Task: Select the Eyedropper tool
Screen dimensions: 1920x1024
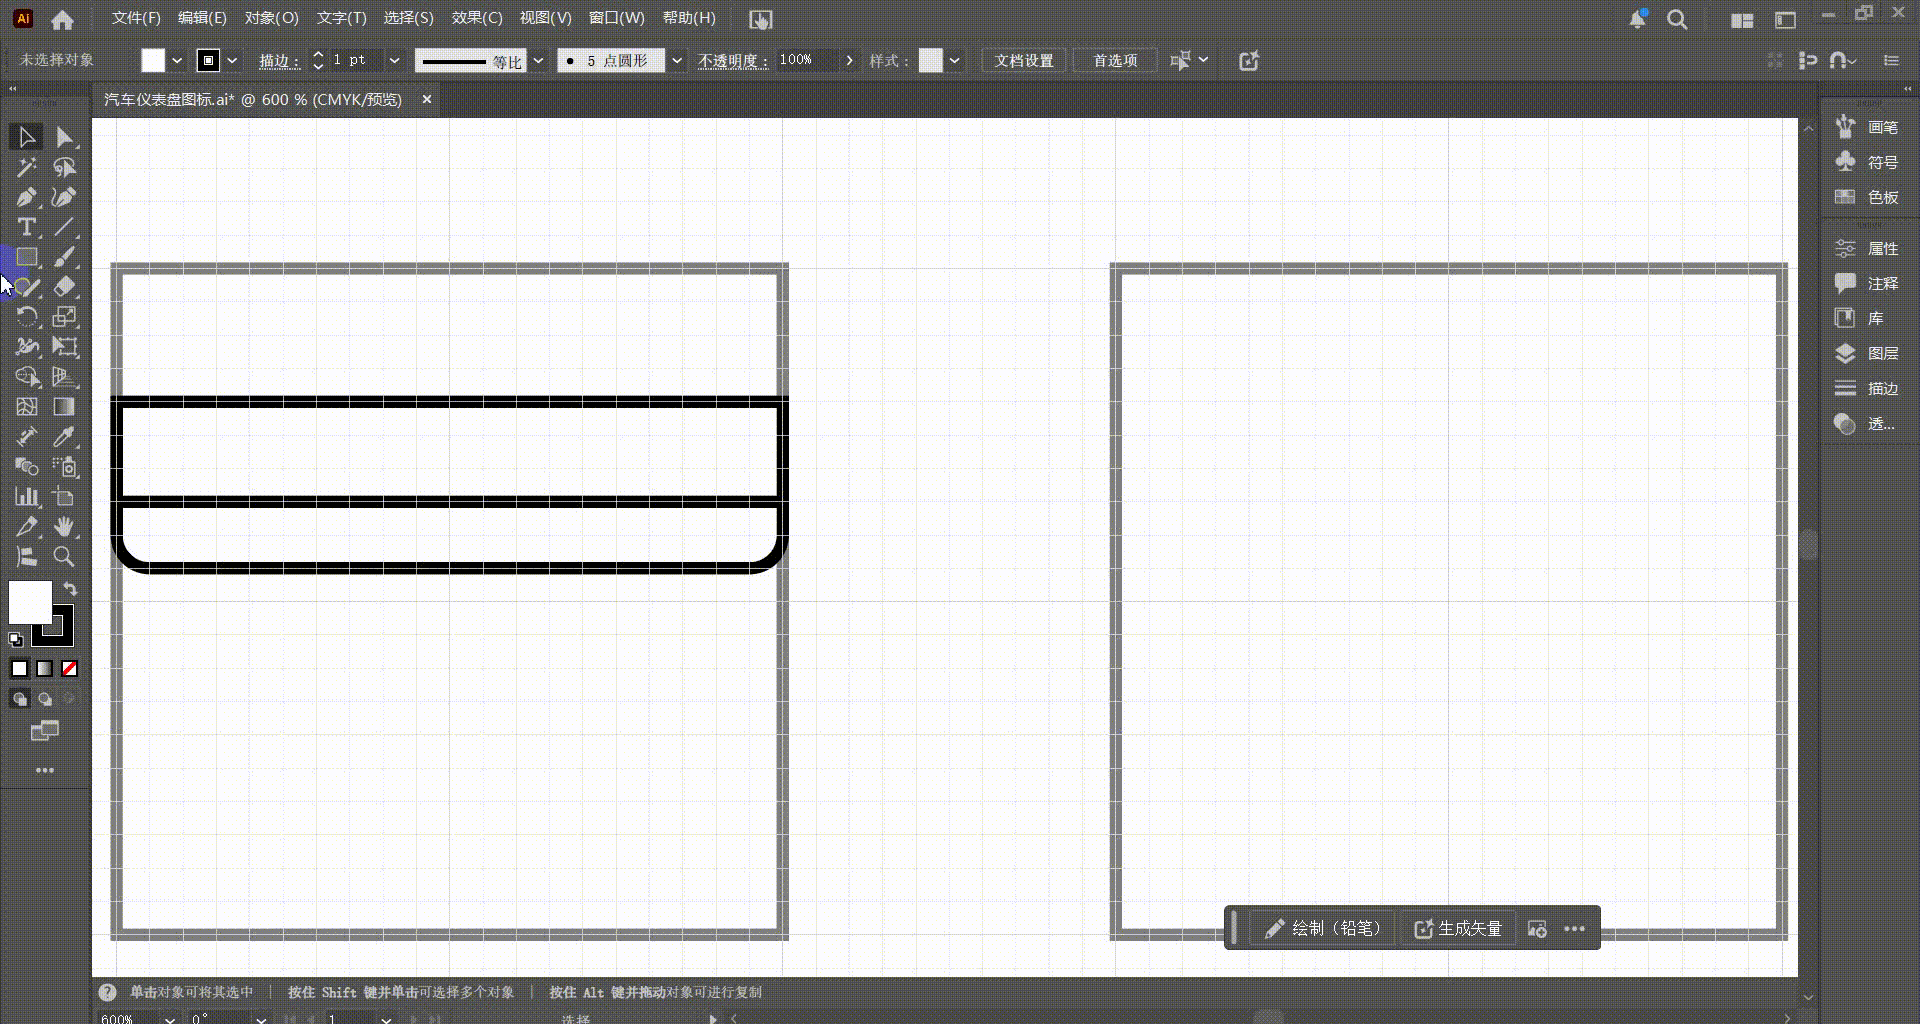Action: [x=64, y=437]
